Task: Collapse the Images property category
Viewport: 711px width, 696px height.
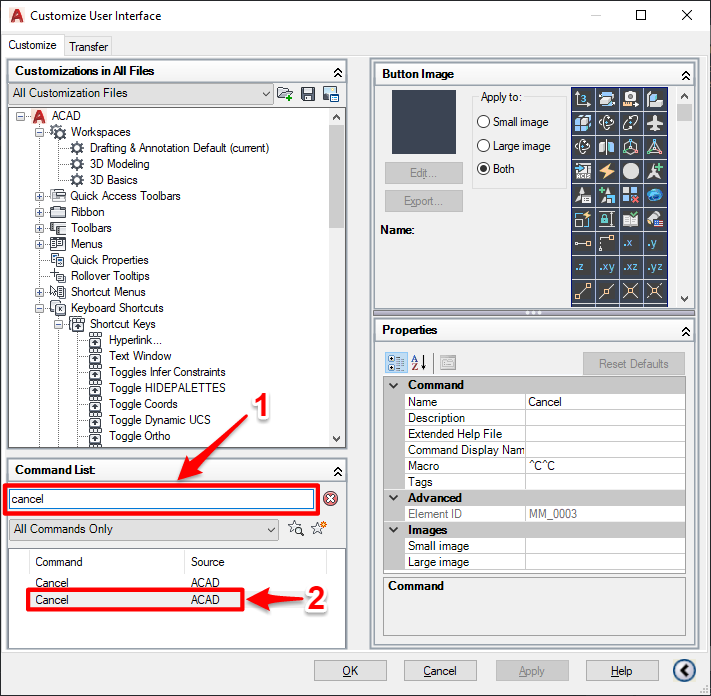Action: [x=394, y=530]
